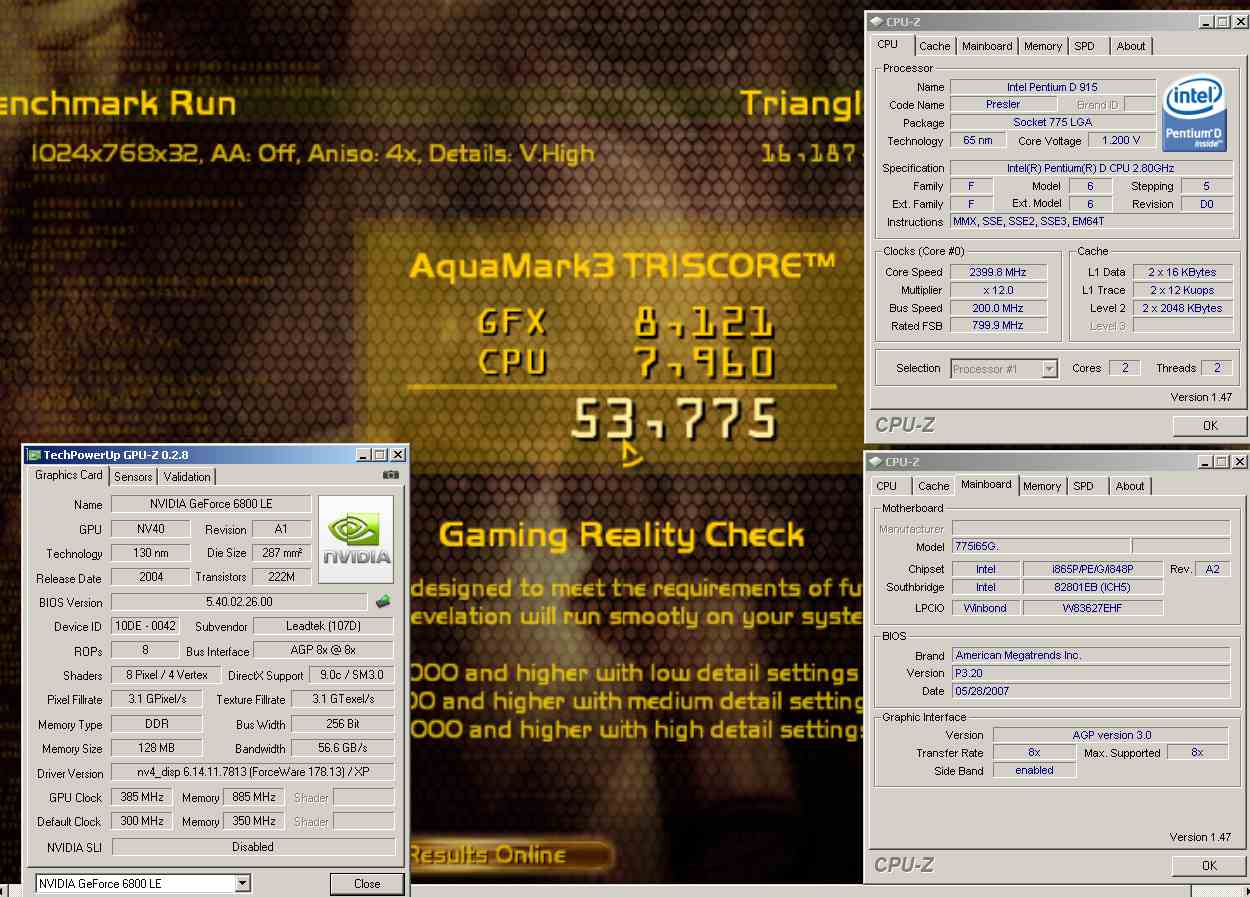Click the GFX score 8,121
1250x897 pixels.
(704, 322)
